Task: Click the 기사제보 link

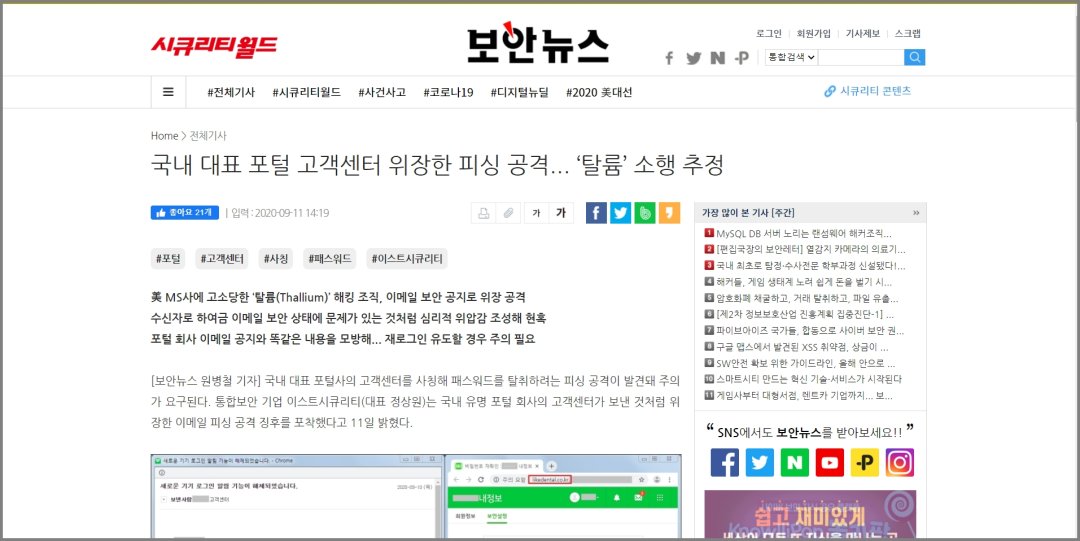Action: coord(863,33)
